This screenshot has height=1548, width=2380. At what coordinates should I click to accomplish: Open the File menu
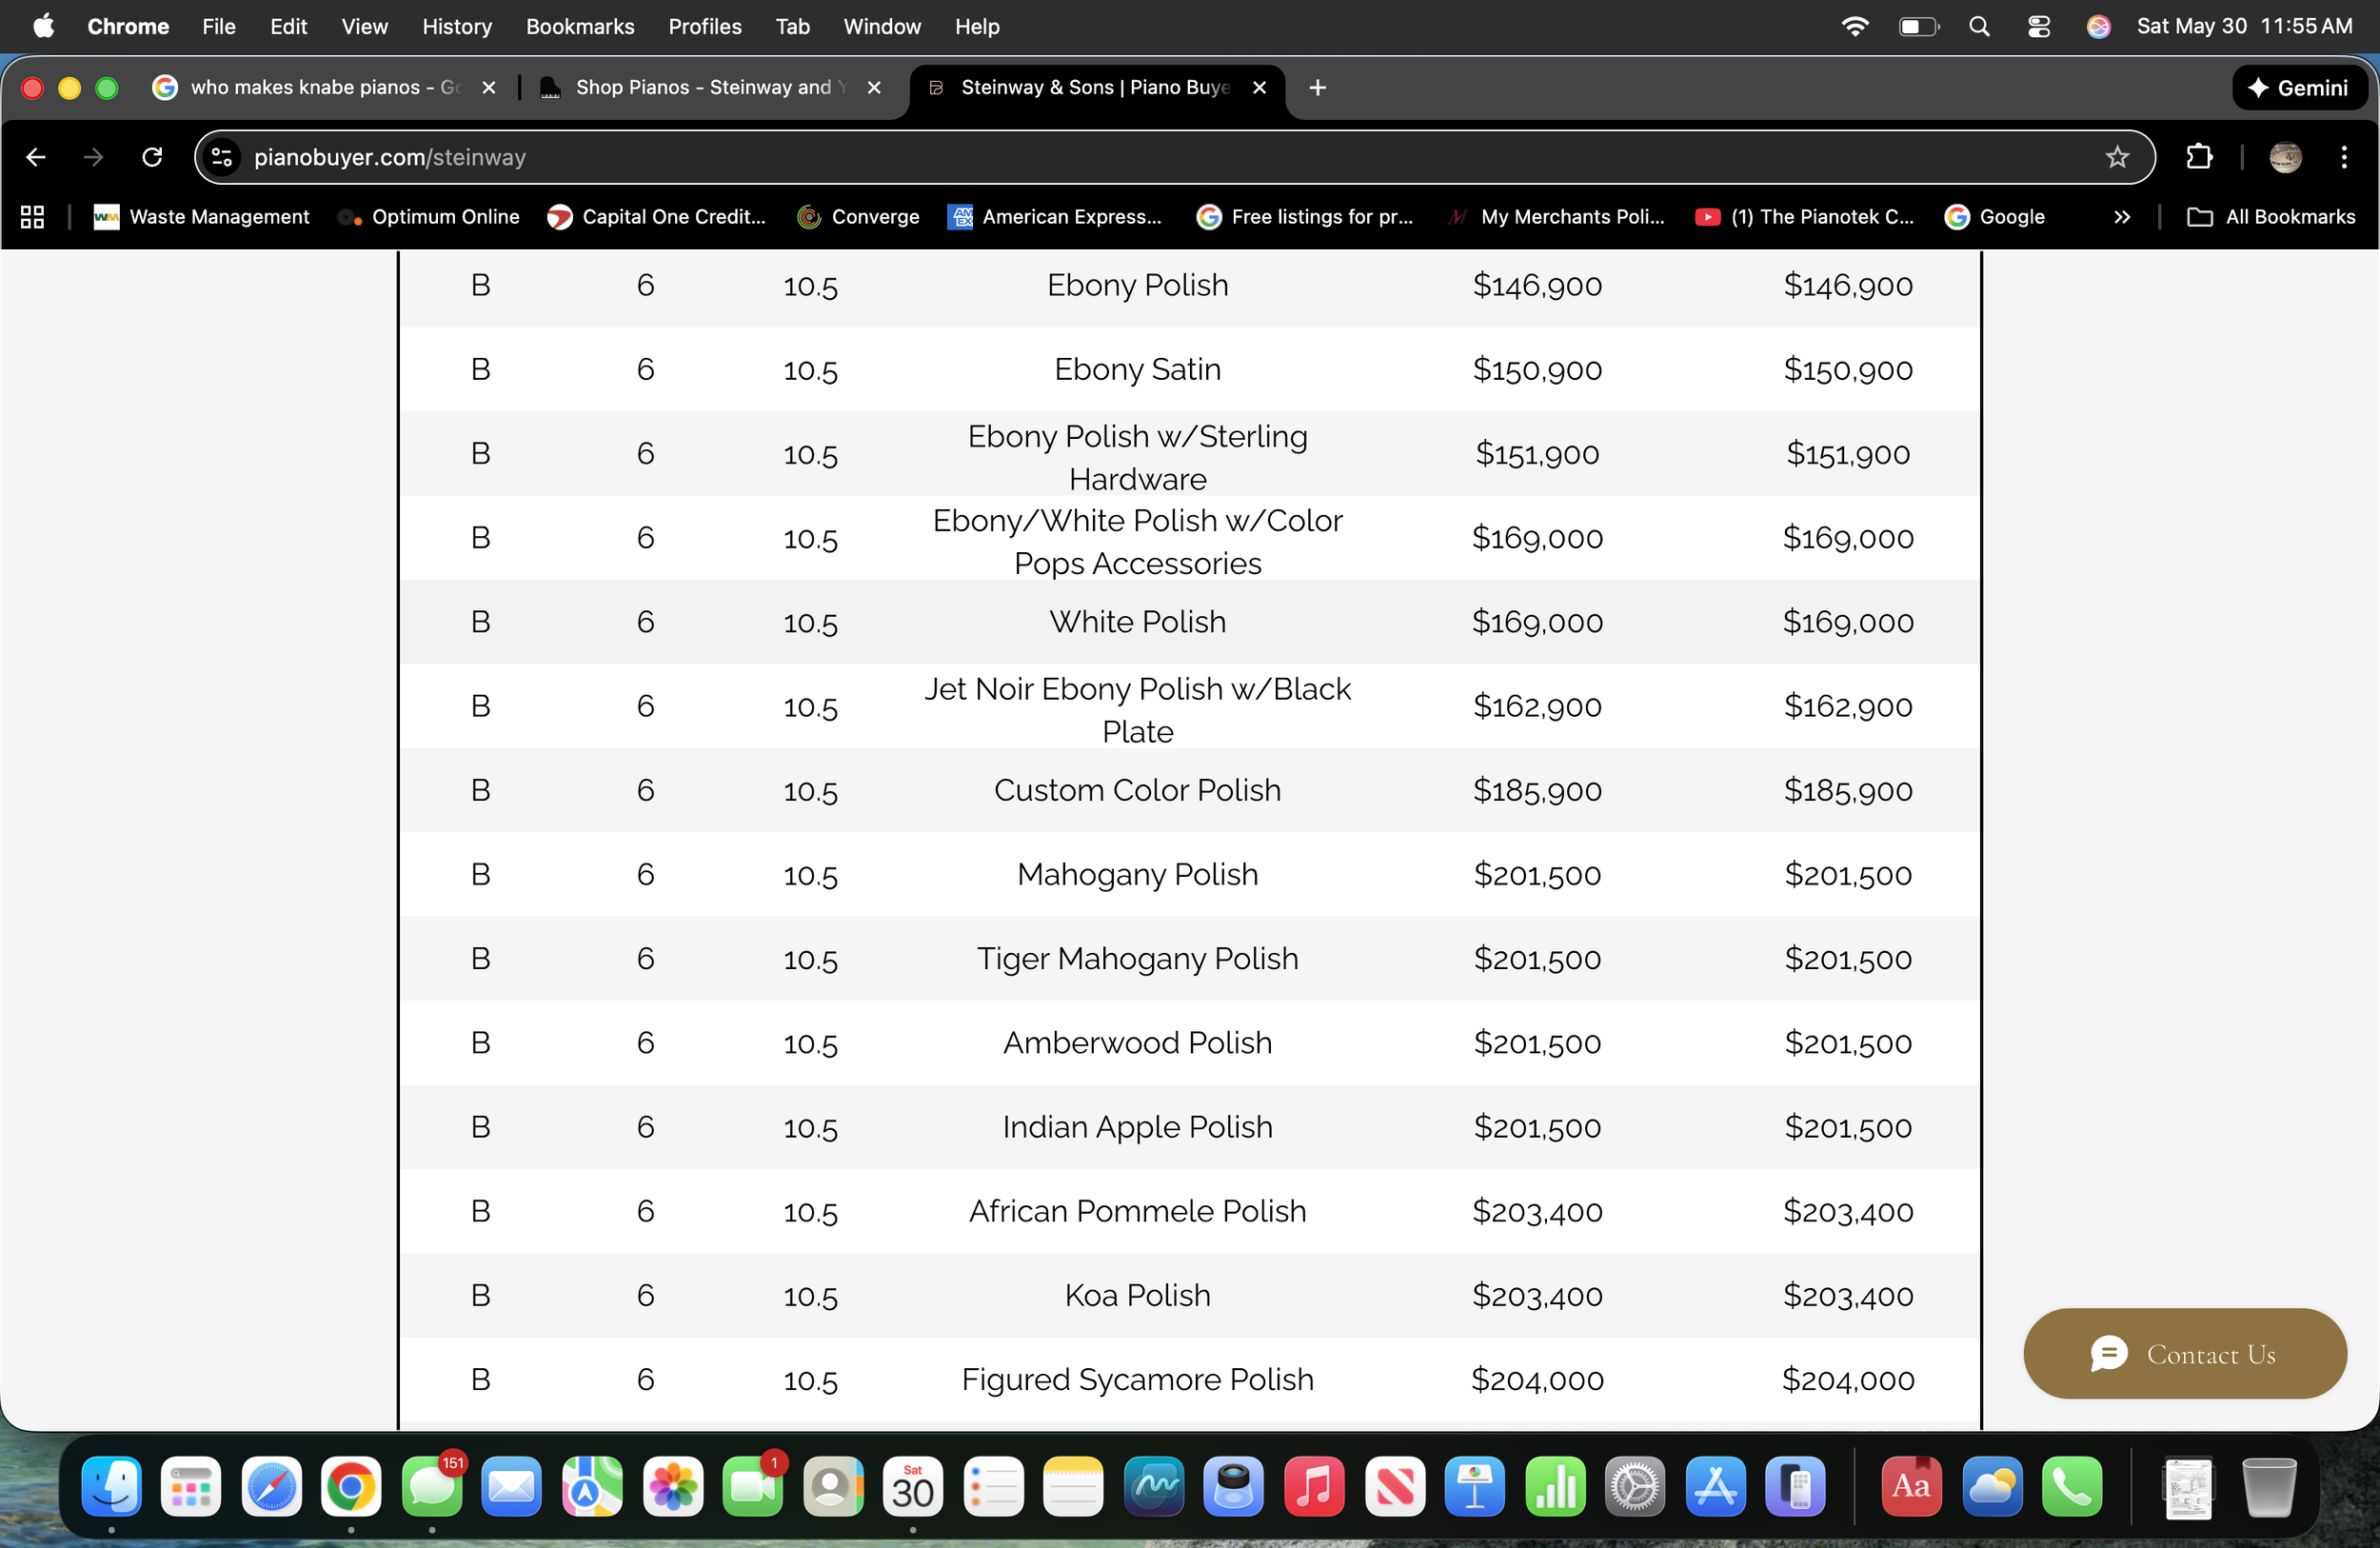coord(218,26)
